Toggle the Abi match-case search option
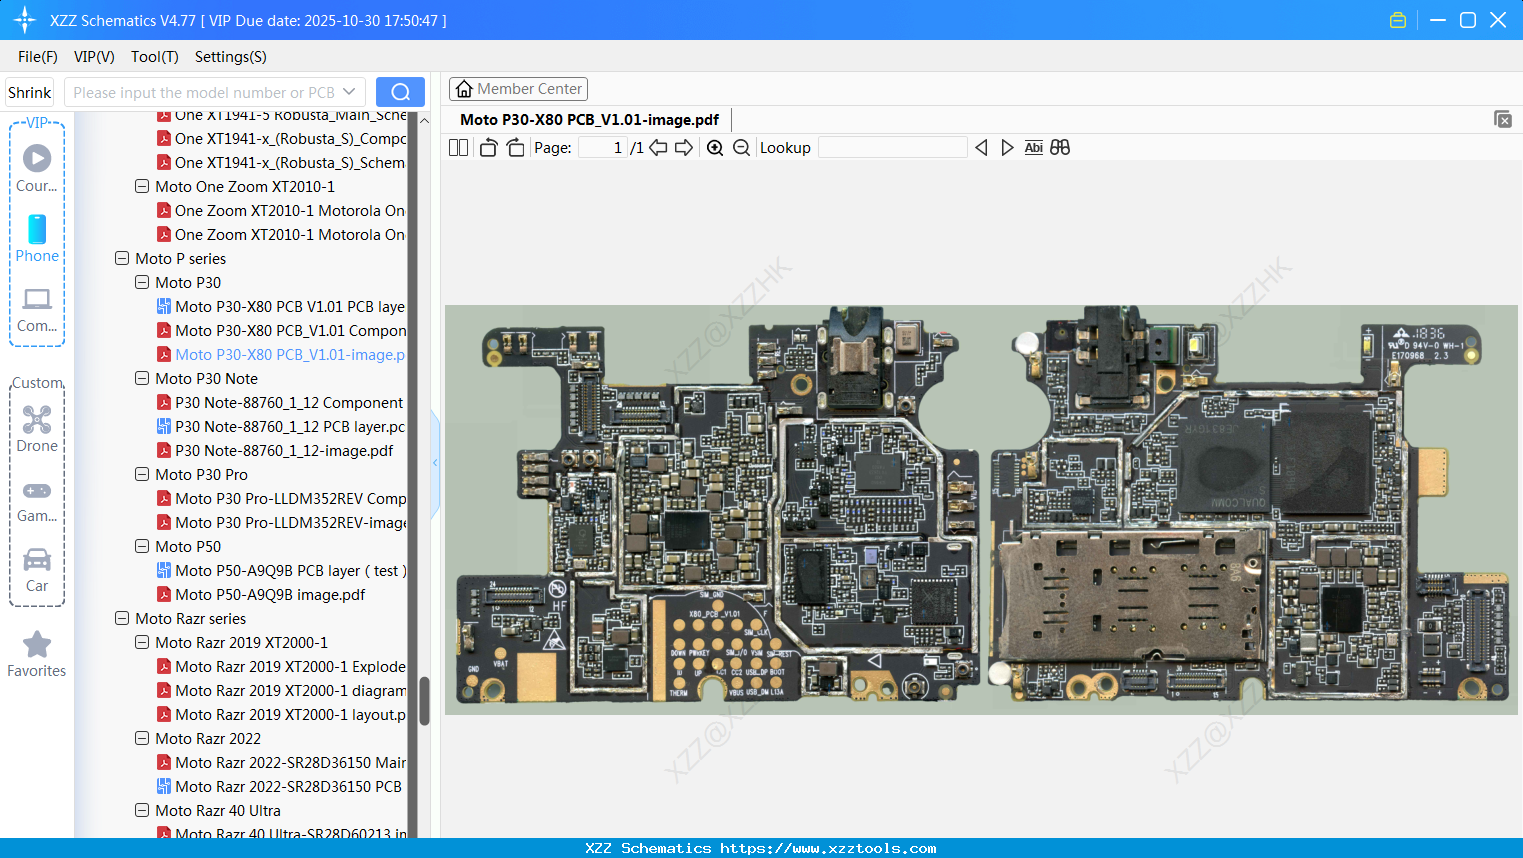 point(1033,148)
